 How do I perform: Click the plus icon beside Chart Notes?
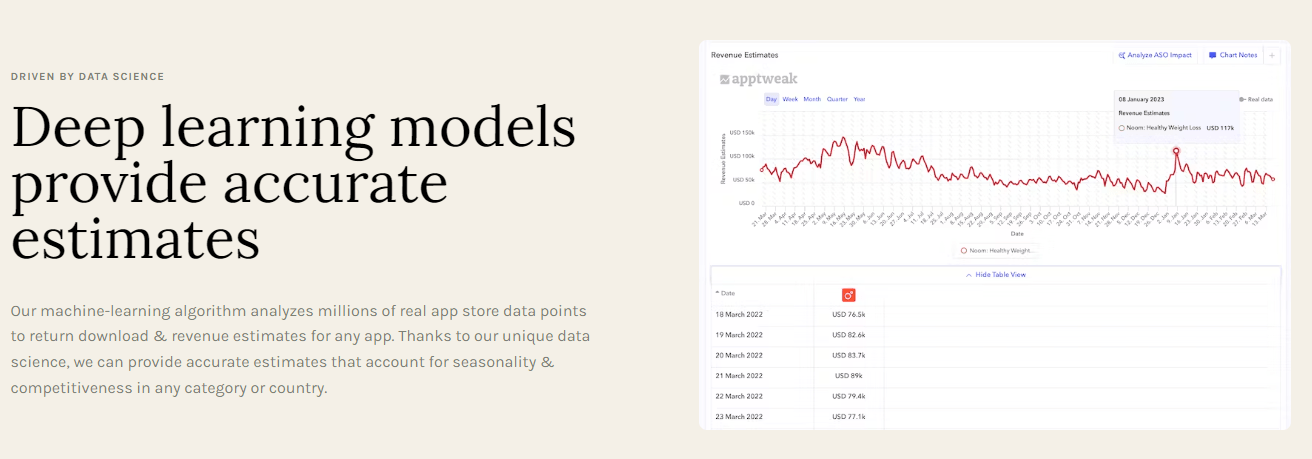[1272, 55]
